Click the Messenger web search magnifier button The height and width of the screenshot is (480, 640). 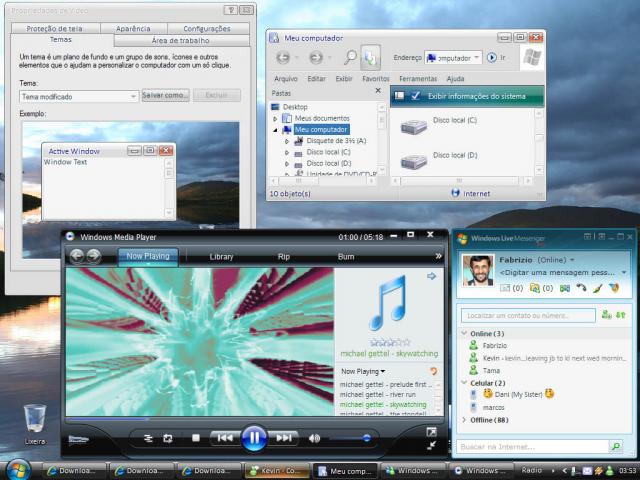coord(616,447)
